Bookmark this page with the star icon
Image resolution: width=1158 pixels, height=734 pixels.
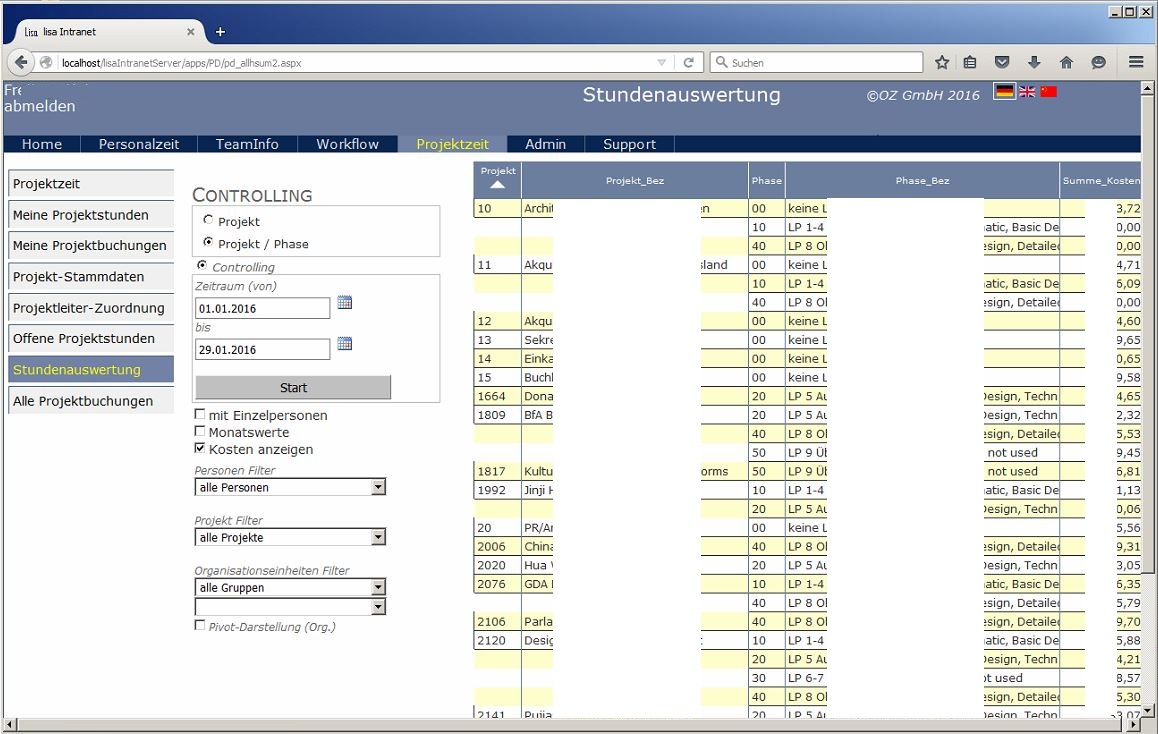[942, 63]
